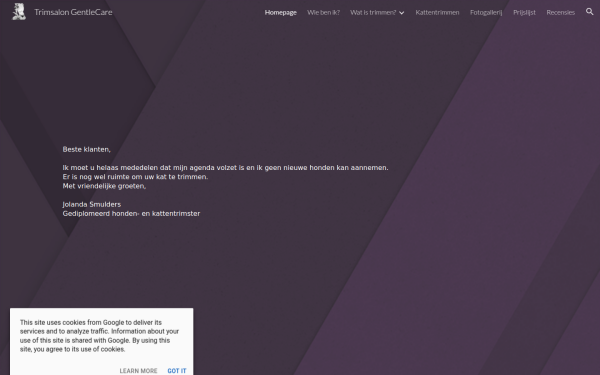View the Prijslijst page
Image resolution: width=600 pixels, height=375 pixels.
524,12
